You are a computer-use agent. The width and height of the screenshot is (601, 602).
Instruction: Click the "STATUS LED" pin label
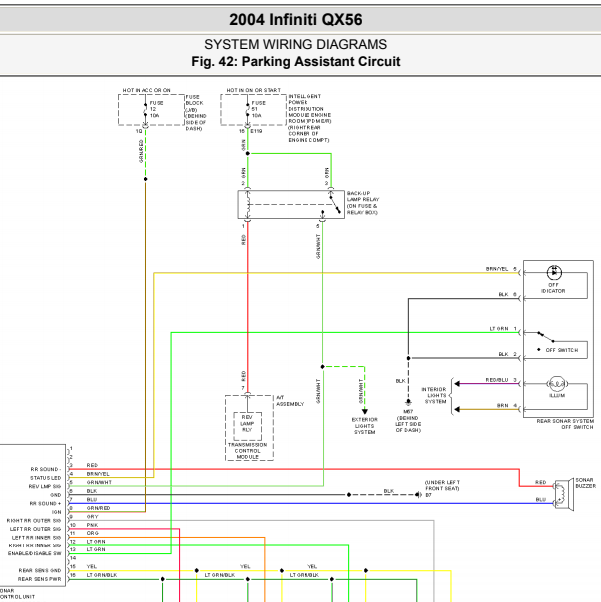[46, 478]
